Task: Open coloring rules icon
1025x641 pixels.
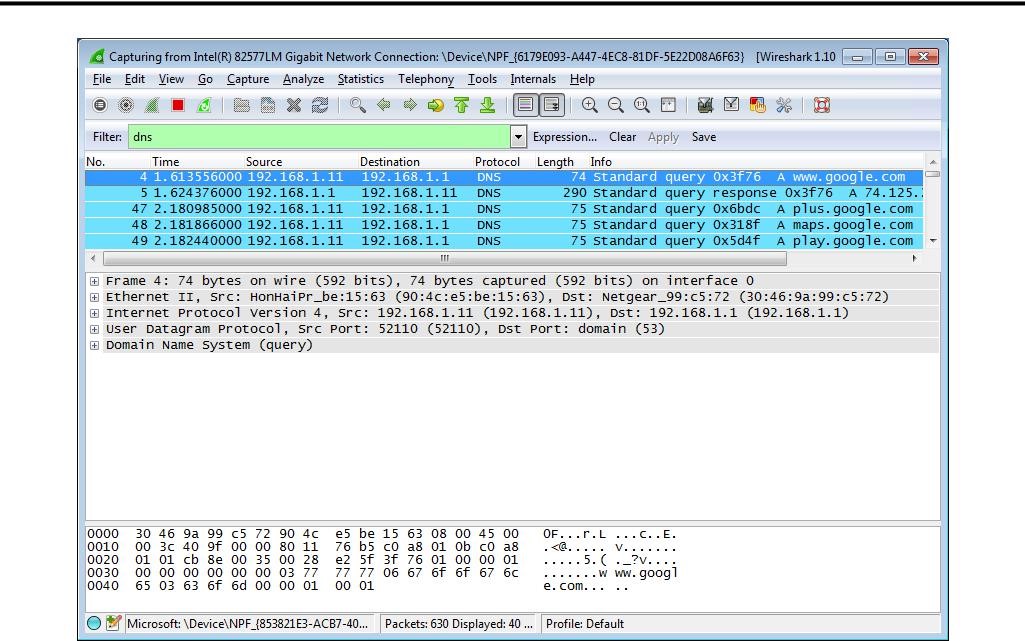Action: pyautogui.click(x=758, y=105)
